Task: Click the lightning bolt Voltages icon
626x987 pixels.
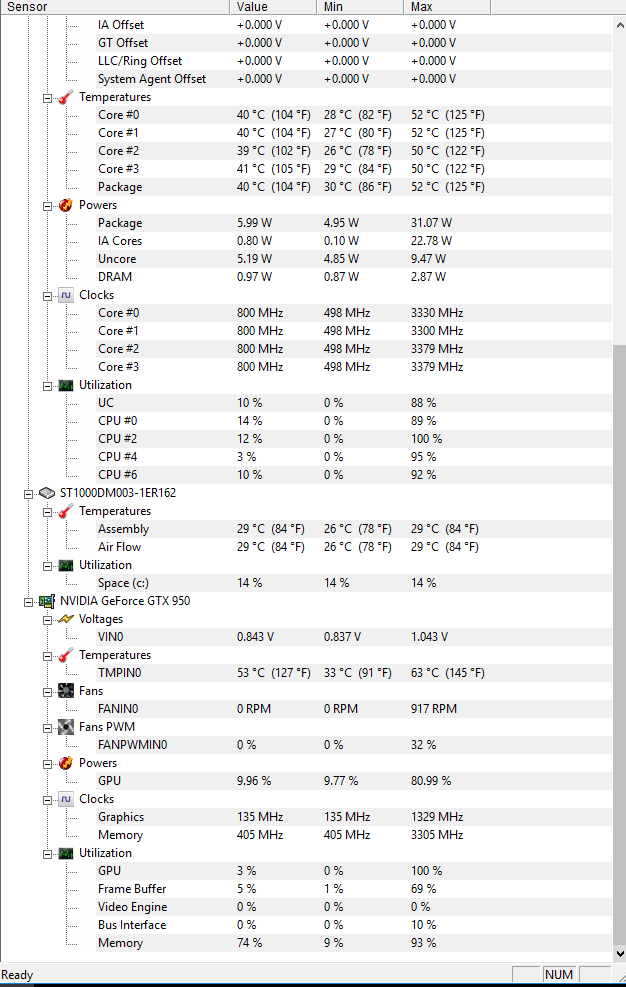Action: tap(65, 619)
